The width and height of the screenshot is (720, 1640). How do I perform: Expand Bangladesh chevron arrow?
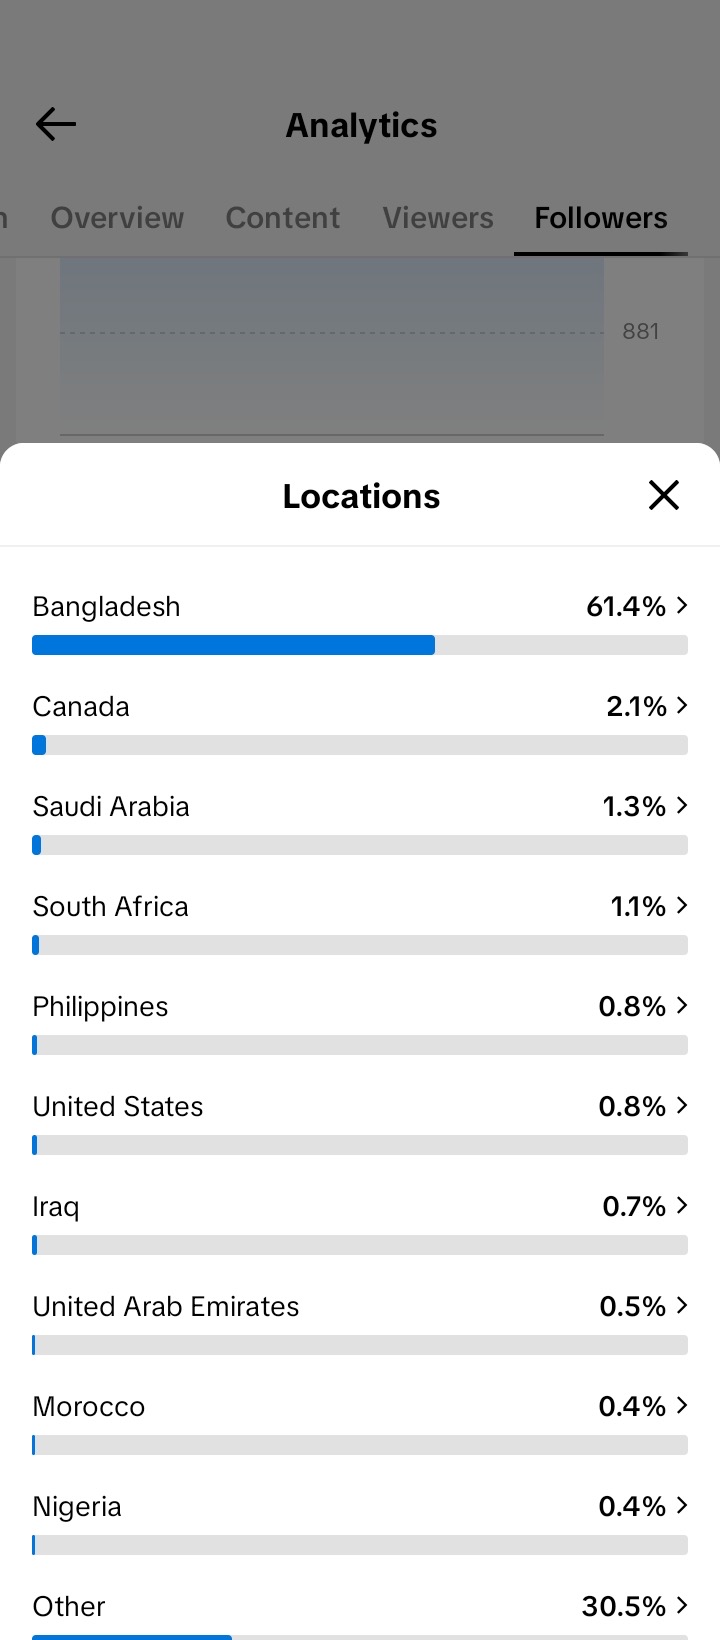click(x=682, y=605)
